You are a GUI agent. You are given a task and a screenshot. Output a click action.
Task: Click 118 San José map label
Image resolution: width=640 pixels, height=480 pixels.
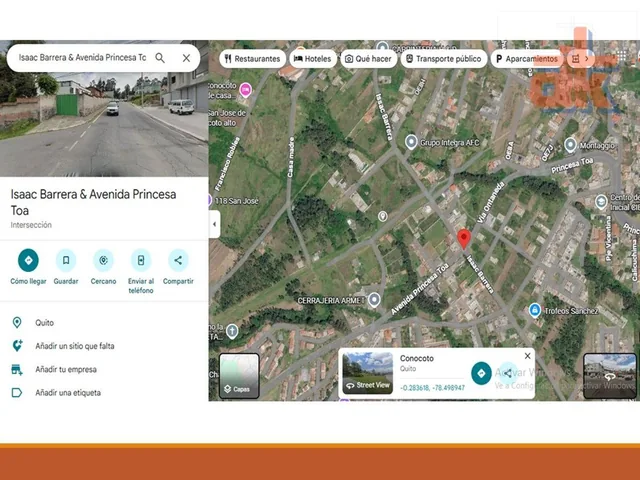click(236, 201)
